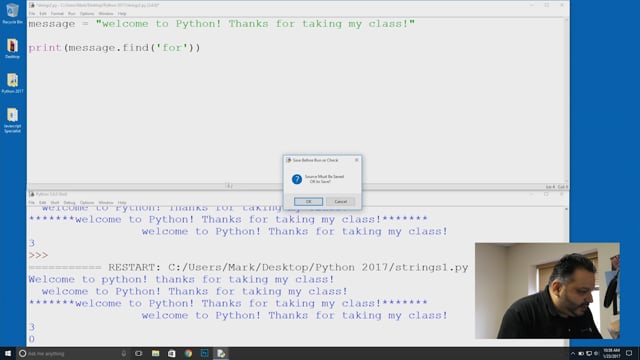Open the Edit menu in the Python Shell window
Screen dimensions: 640x360
coord(43,202)
